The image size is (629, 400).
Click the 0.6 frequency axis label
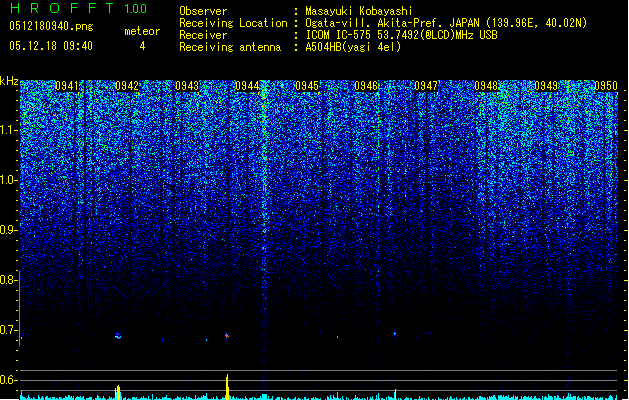(x=9, y=380)
